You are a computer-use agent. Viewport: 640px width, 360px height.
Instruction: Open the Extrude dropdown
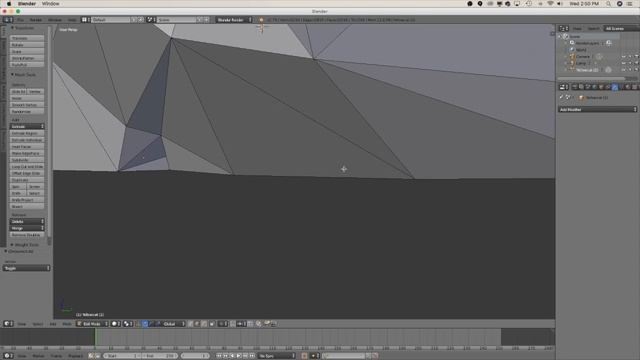pos(27,127)
